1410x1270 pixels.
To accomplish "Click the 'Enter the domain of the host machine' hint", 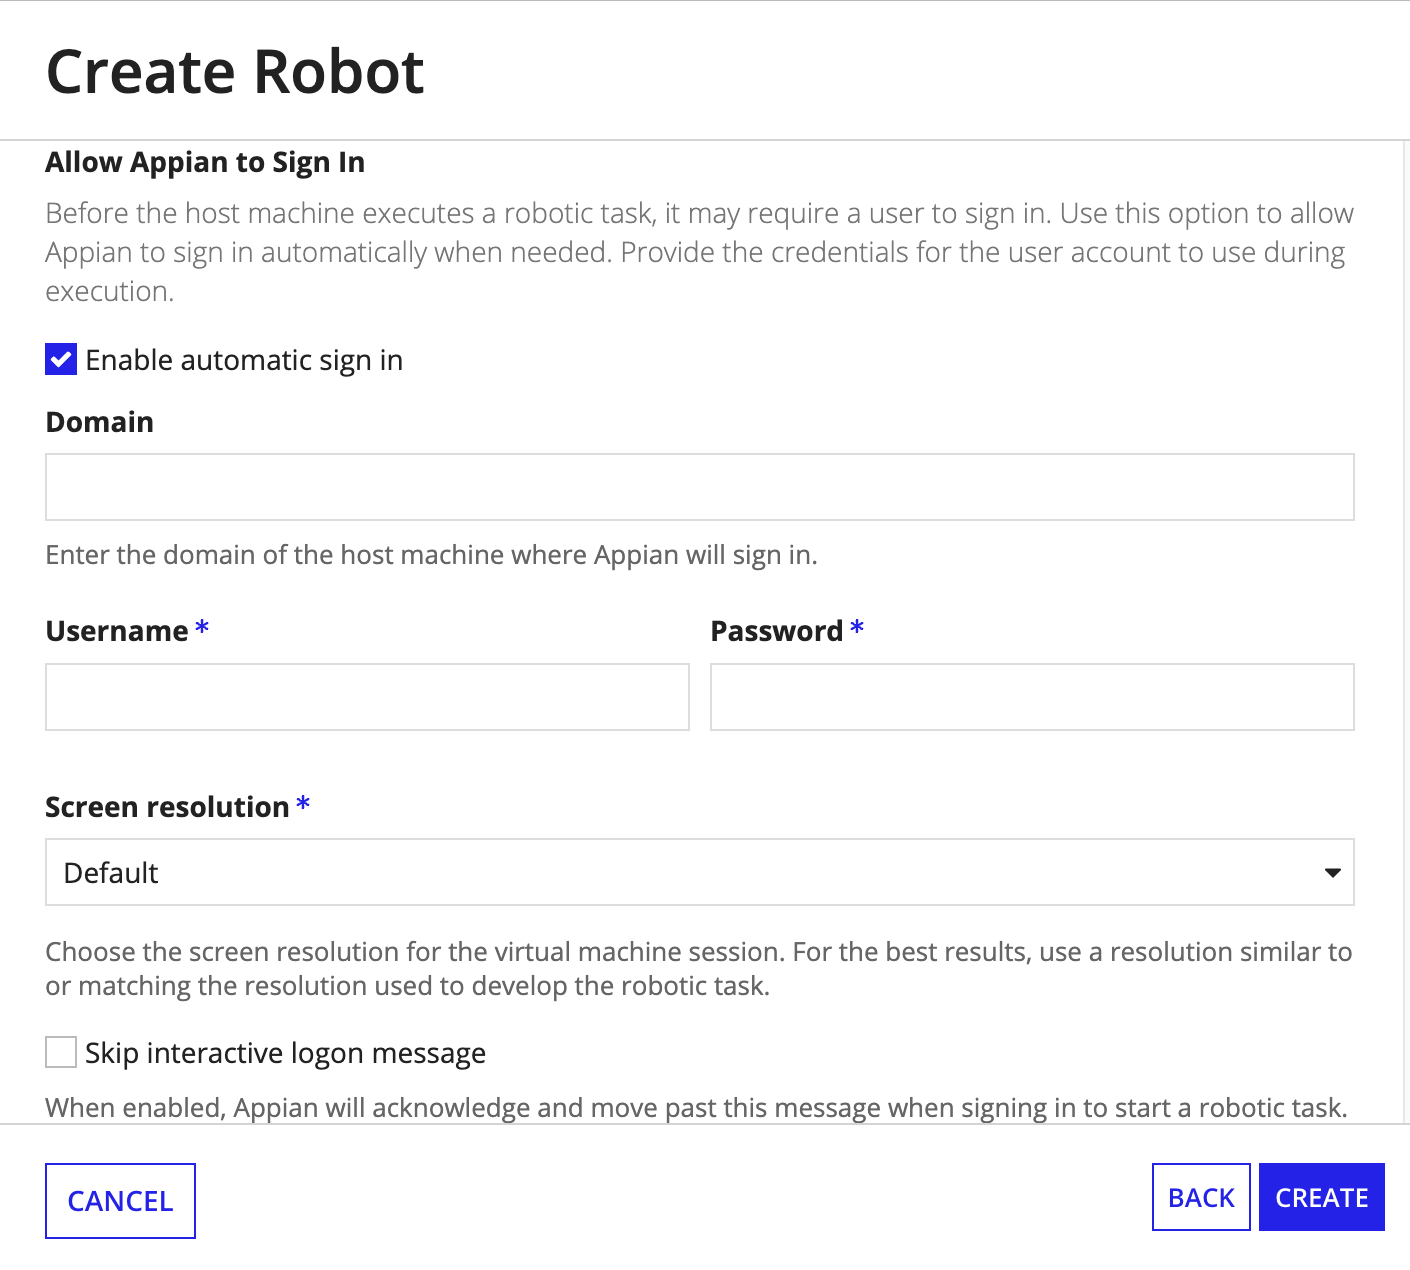I will click(432, 555).
